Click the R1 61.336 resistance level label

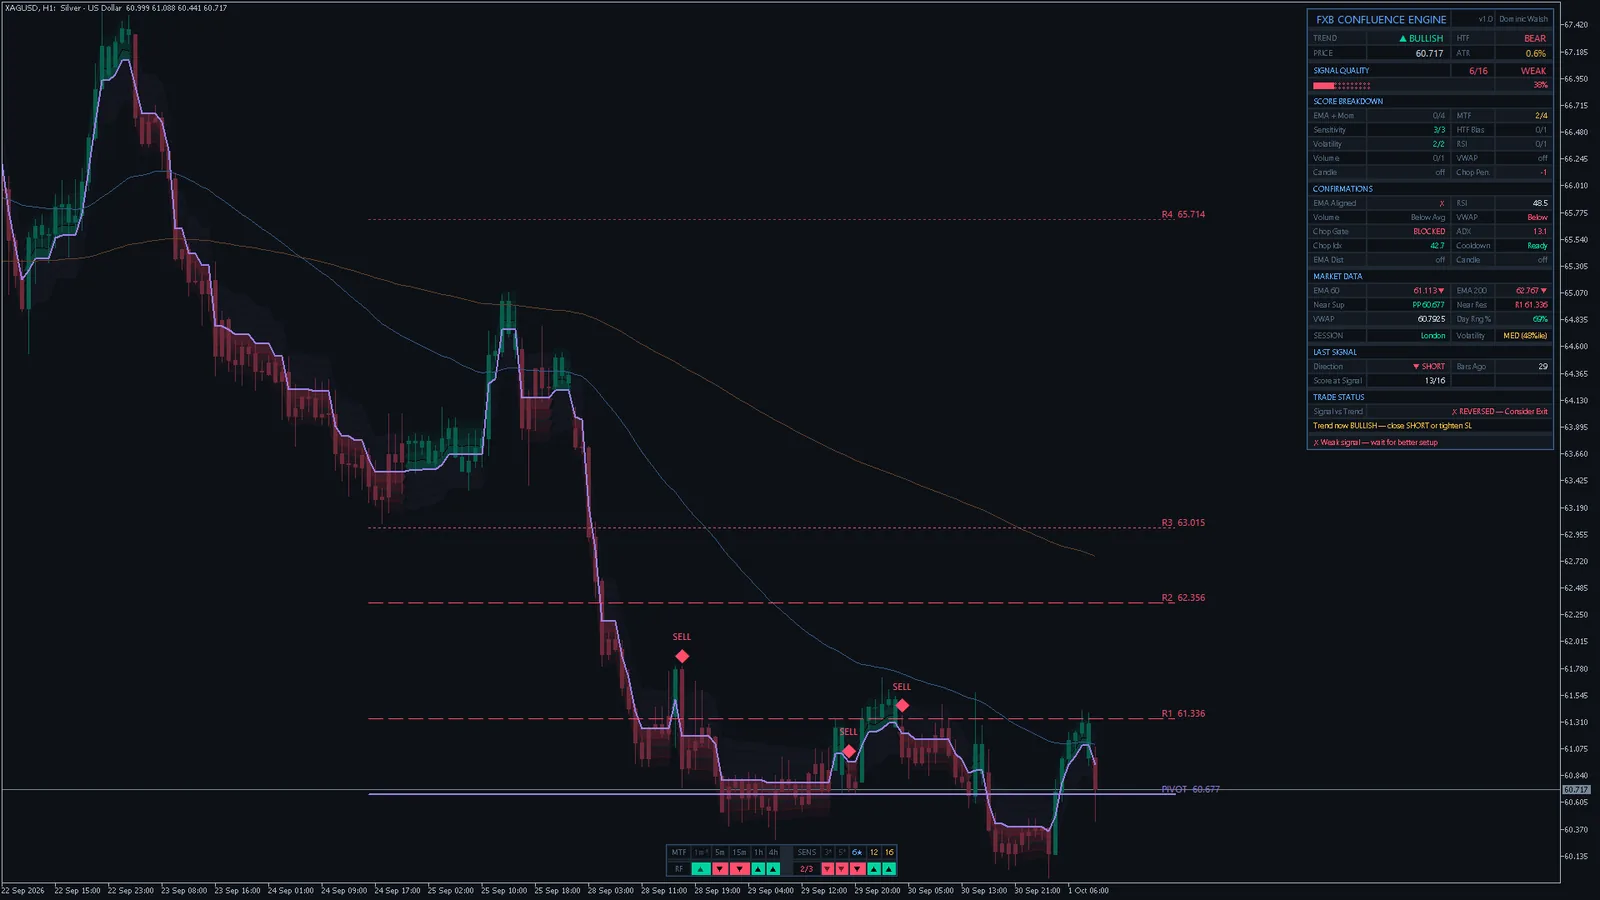(x=1183, y=714)
